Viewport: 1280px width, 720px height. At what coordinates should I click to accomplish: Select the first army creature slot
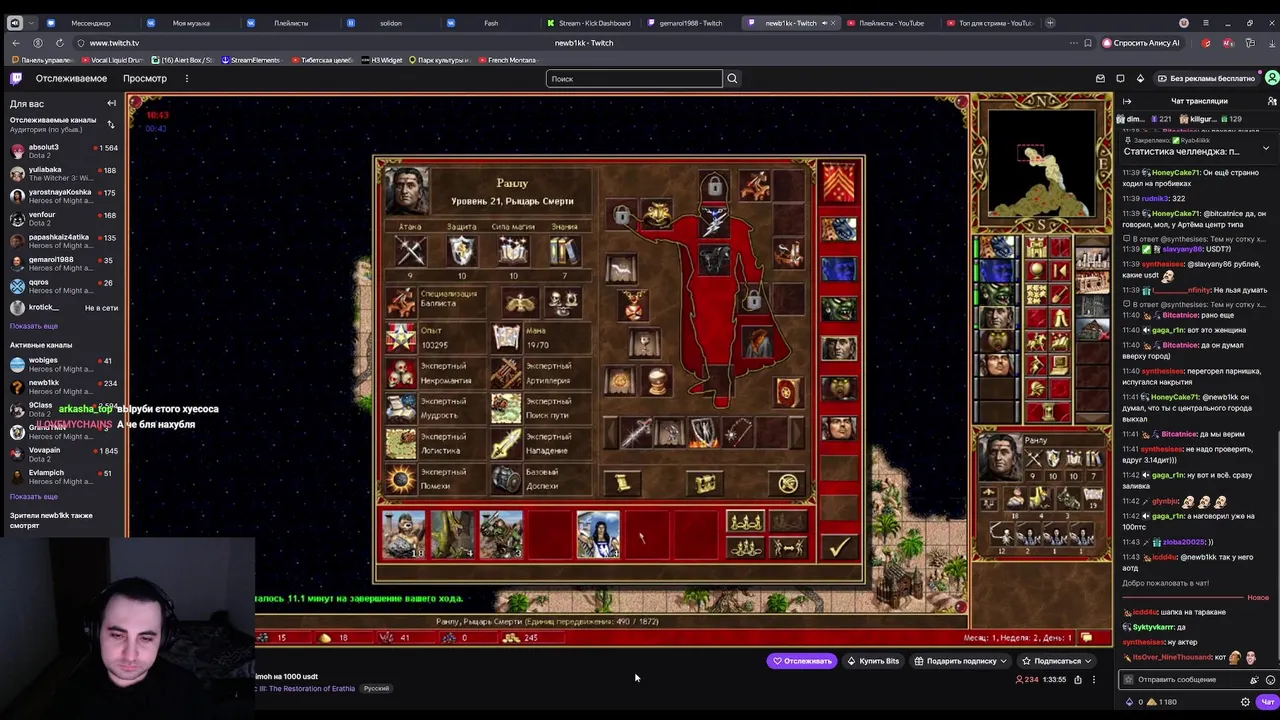404,534
